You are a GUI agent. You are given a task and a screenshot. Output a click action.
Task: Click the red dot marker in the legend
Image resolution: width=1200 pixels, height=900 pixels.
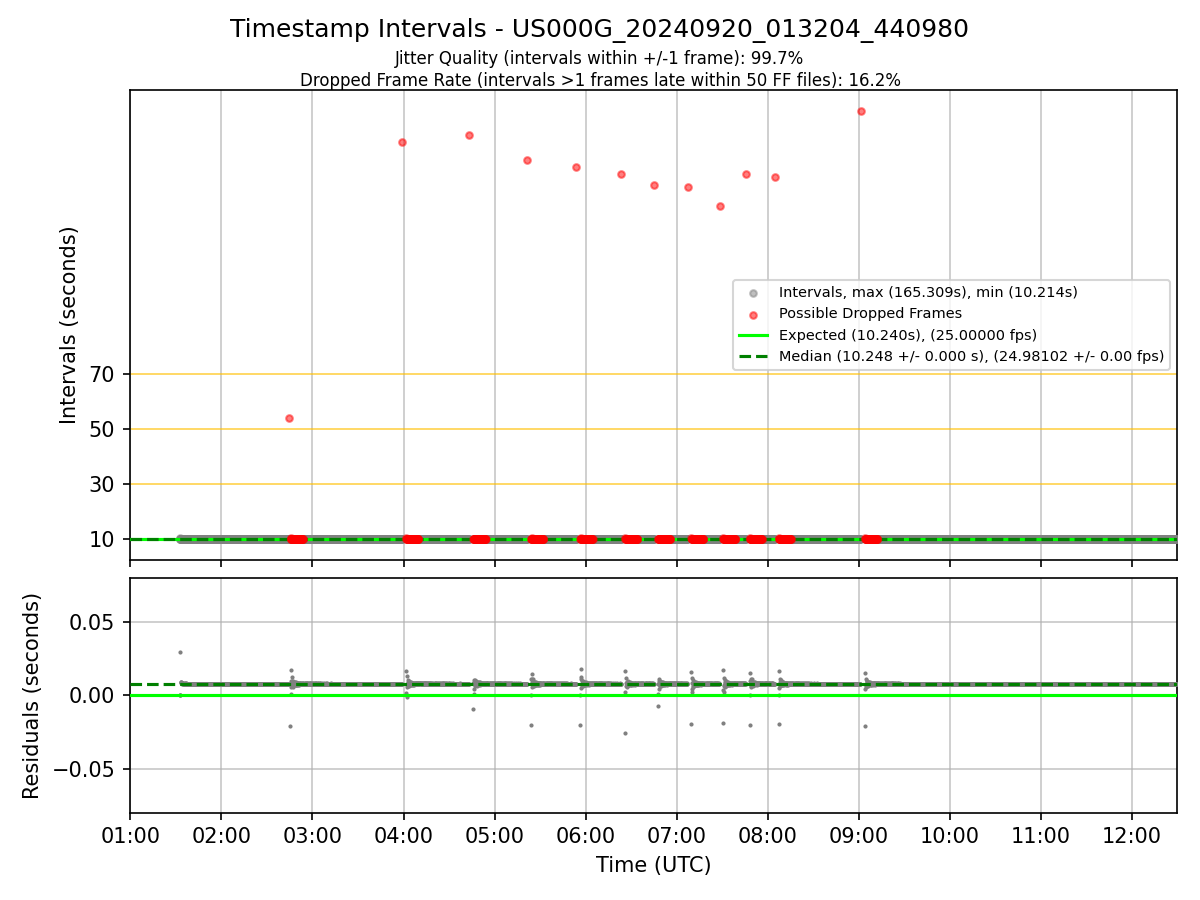pyautogui.click(x=754, y=314)
